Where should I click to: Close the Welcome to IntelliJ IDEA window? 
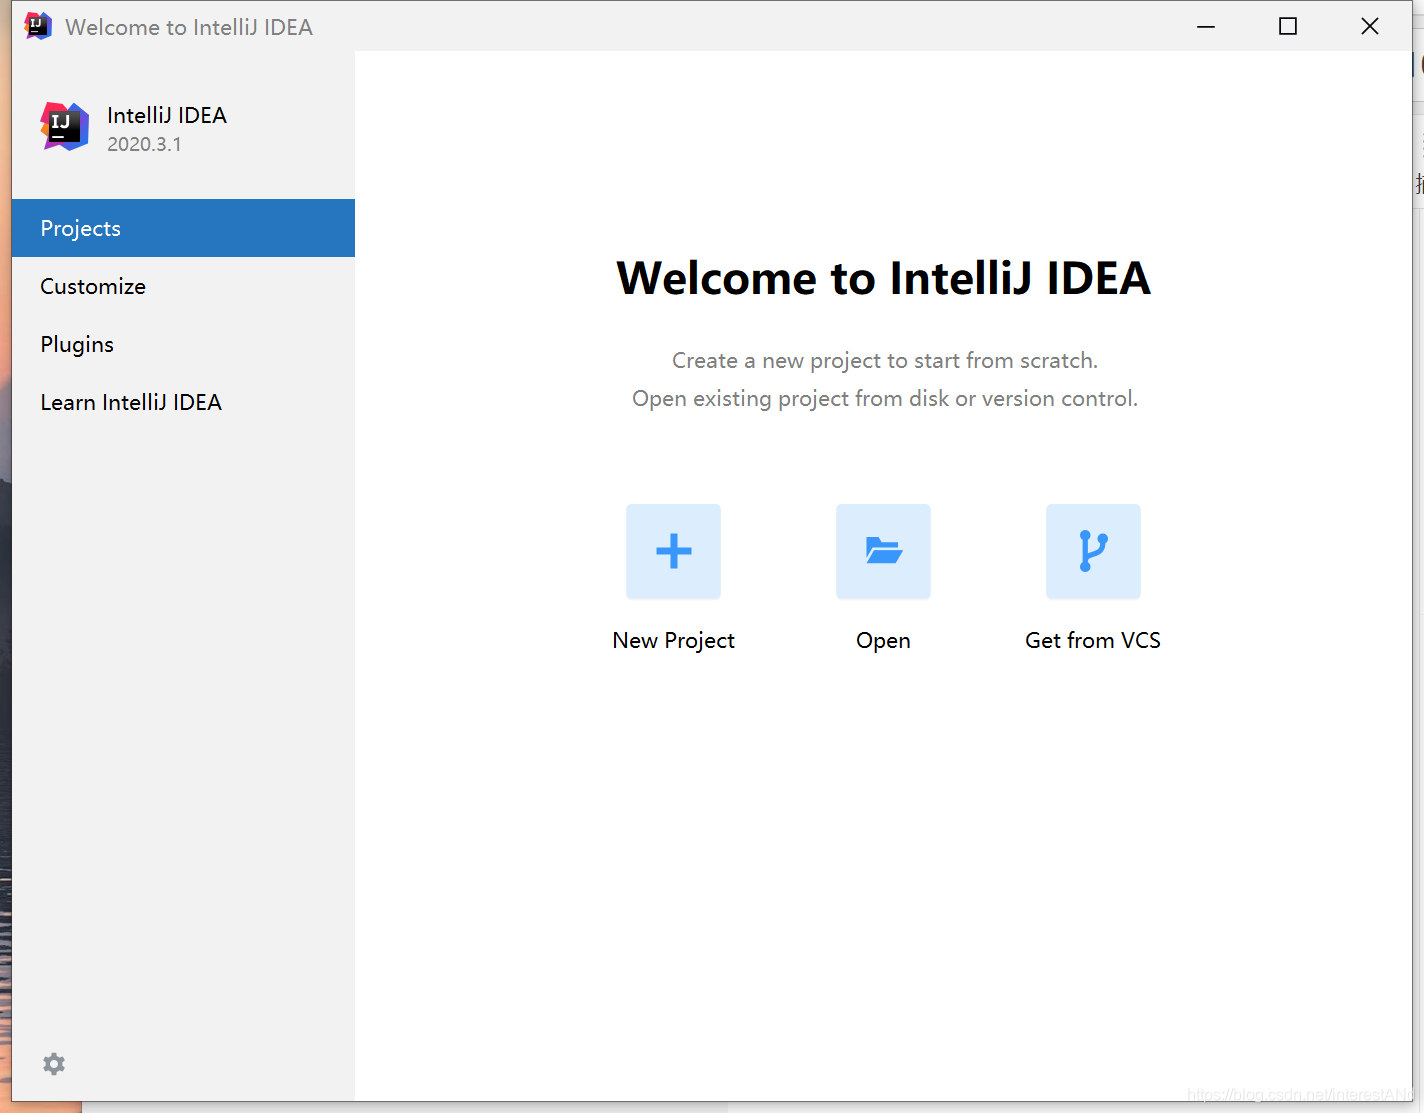pyautogui.click(x=1370, y=26)
